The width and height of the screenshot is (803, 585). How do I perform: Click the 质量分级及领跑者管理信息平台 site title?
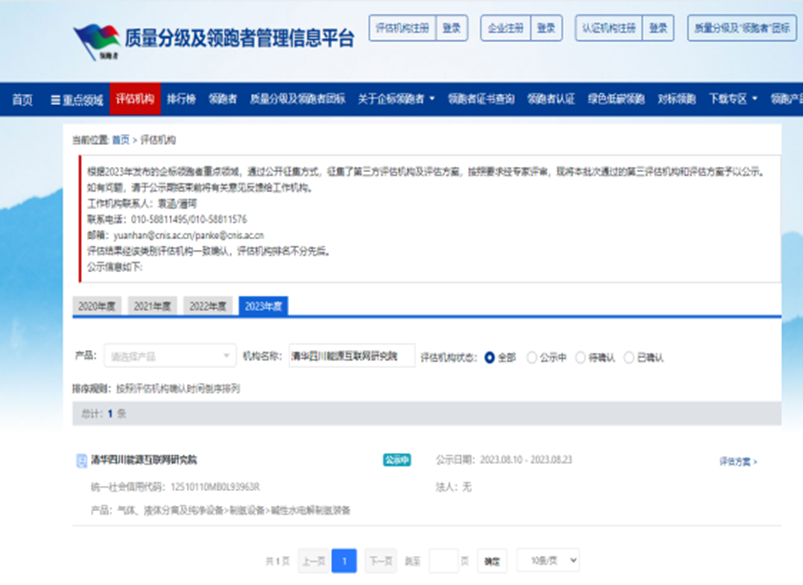tap(239, 38)
